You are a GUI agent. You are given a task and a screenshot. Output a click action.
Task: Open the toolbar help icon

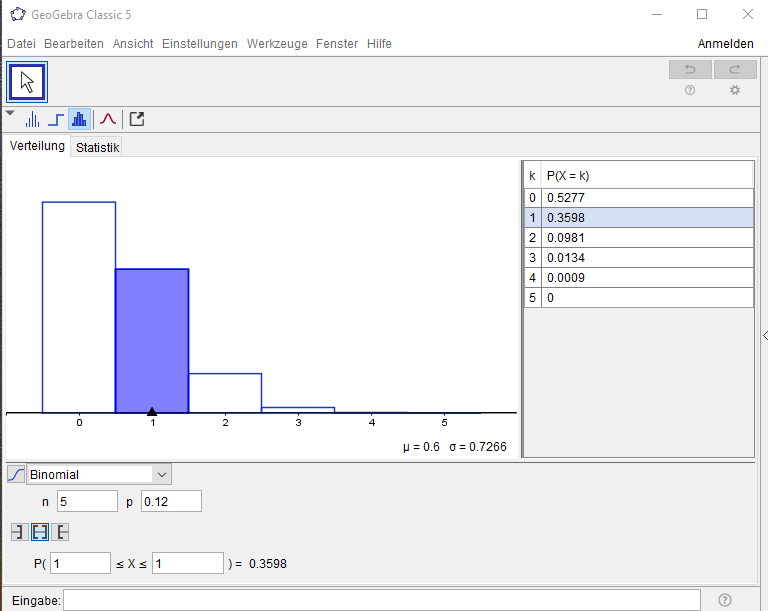[690, 90]
